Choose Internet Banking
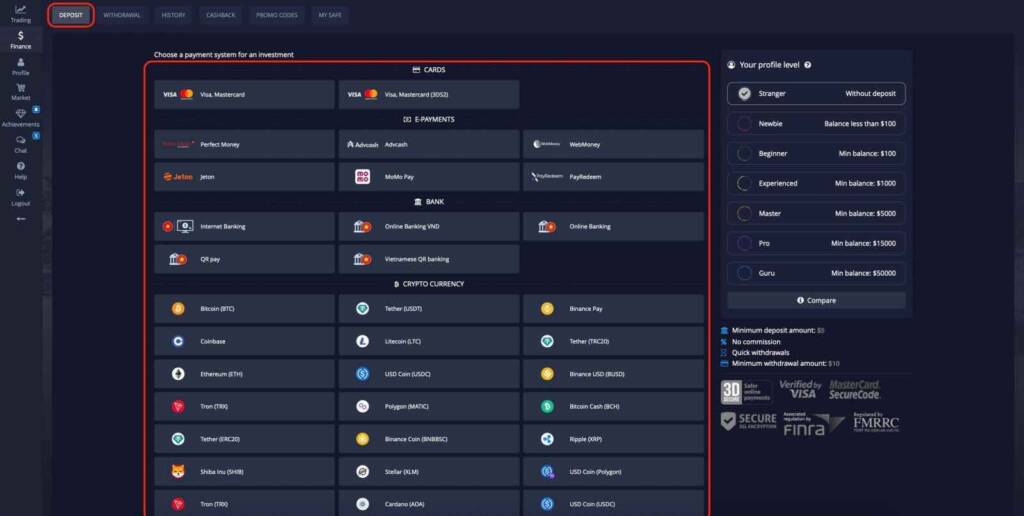Image resolution: width=1024 pixels, height=516 pixels. click(x=244, y=227)
